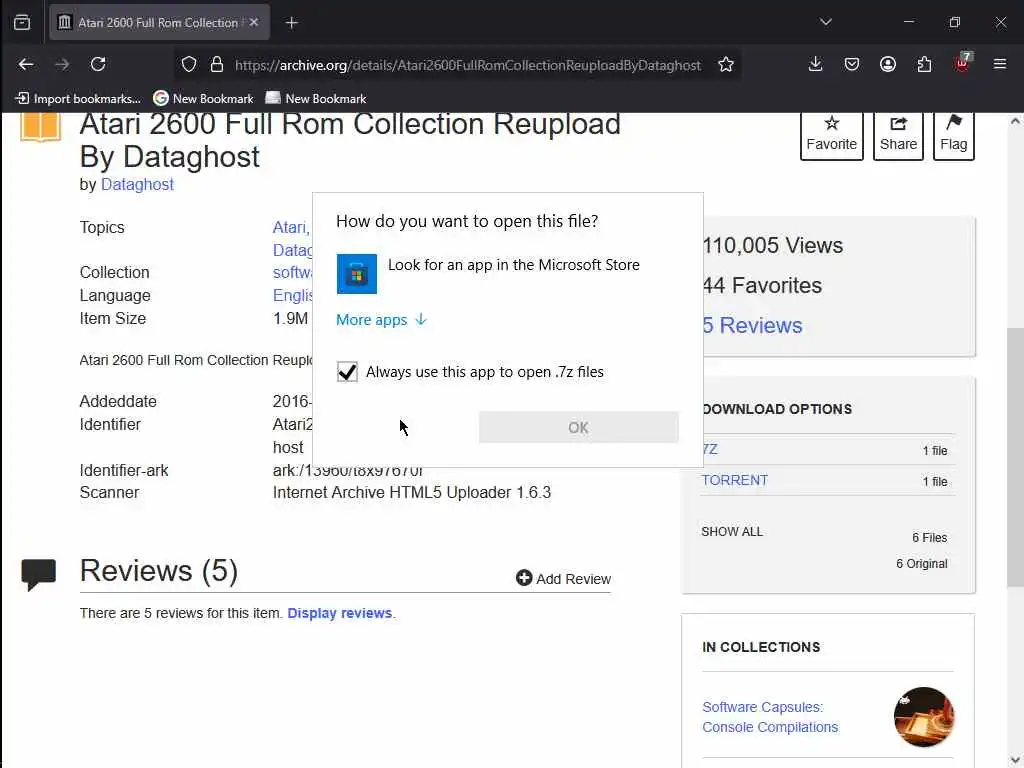This screenshot has height=768, width=1024.
Task: Click the Internet Archive HTML5 Uploader text
Action: 411,492
